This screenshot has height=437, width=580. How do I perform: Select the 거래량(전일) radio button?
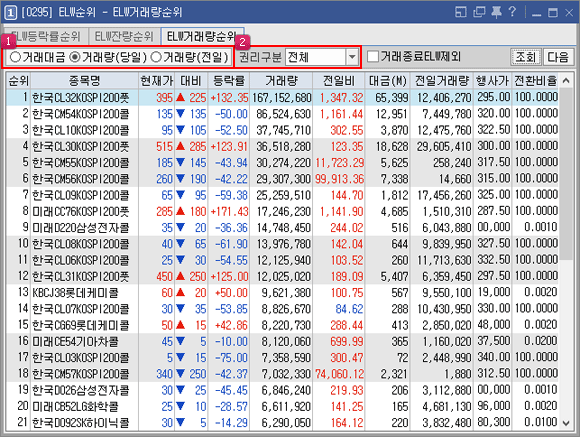[x=189, y=57]
